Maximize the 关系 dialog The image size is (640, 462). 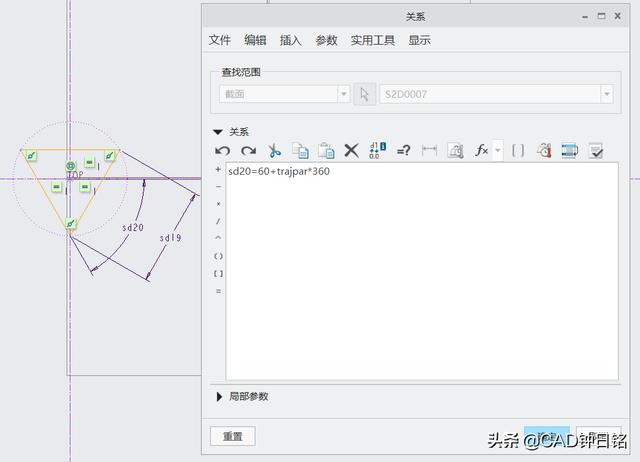pos(601,16)
